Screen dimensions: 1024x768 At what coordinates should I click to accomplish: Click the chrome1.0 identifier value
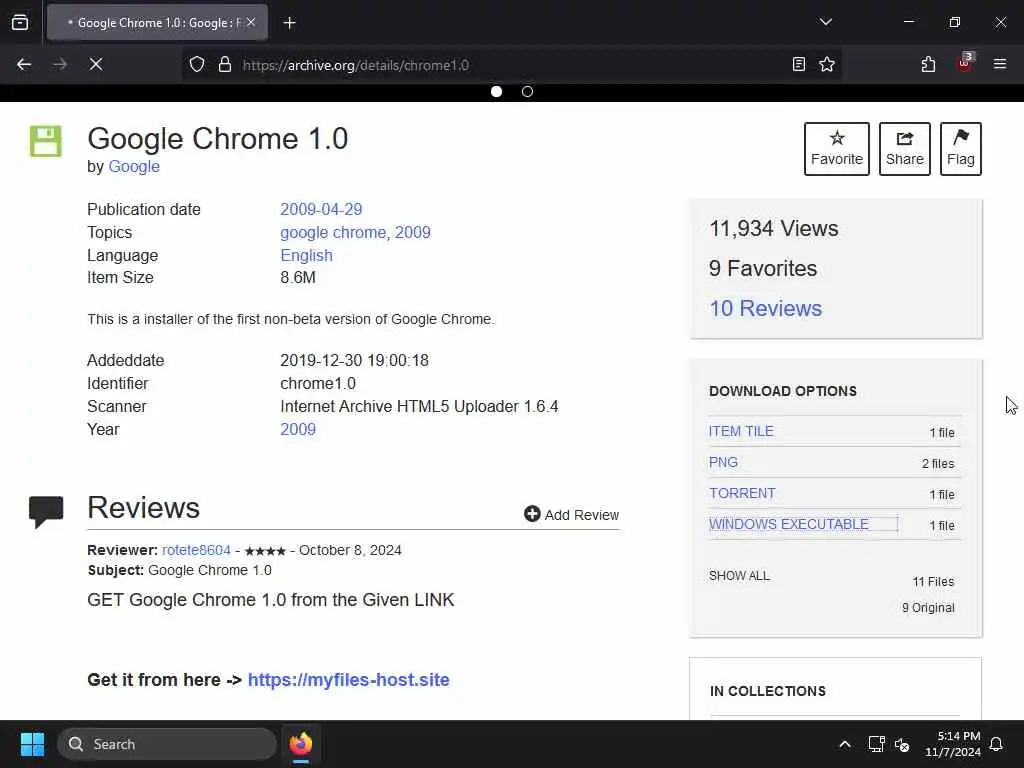pos(318,383)
